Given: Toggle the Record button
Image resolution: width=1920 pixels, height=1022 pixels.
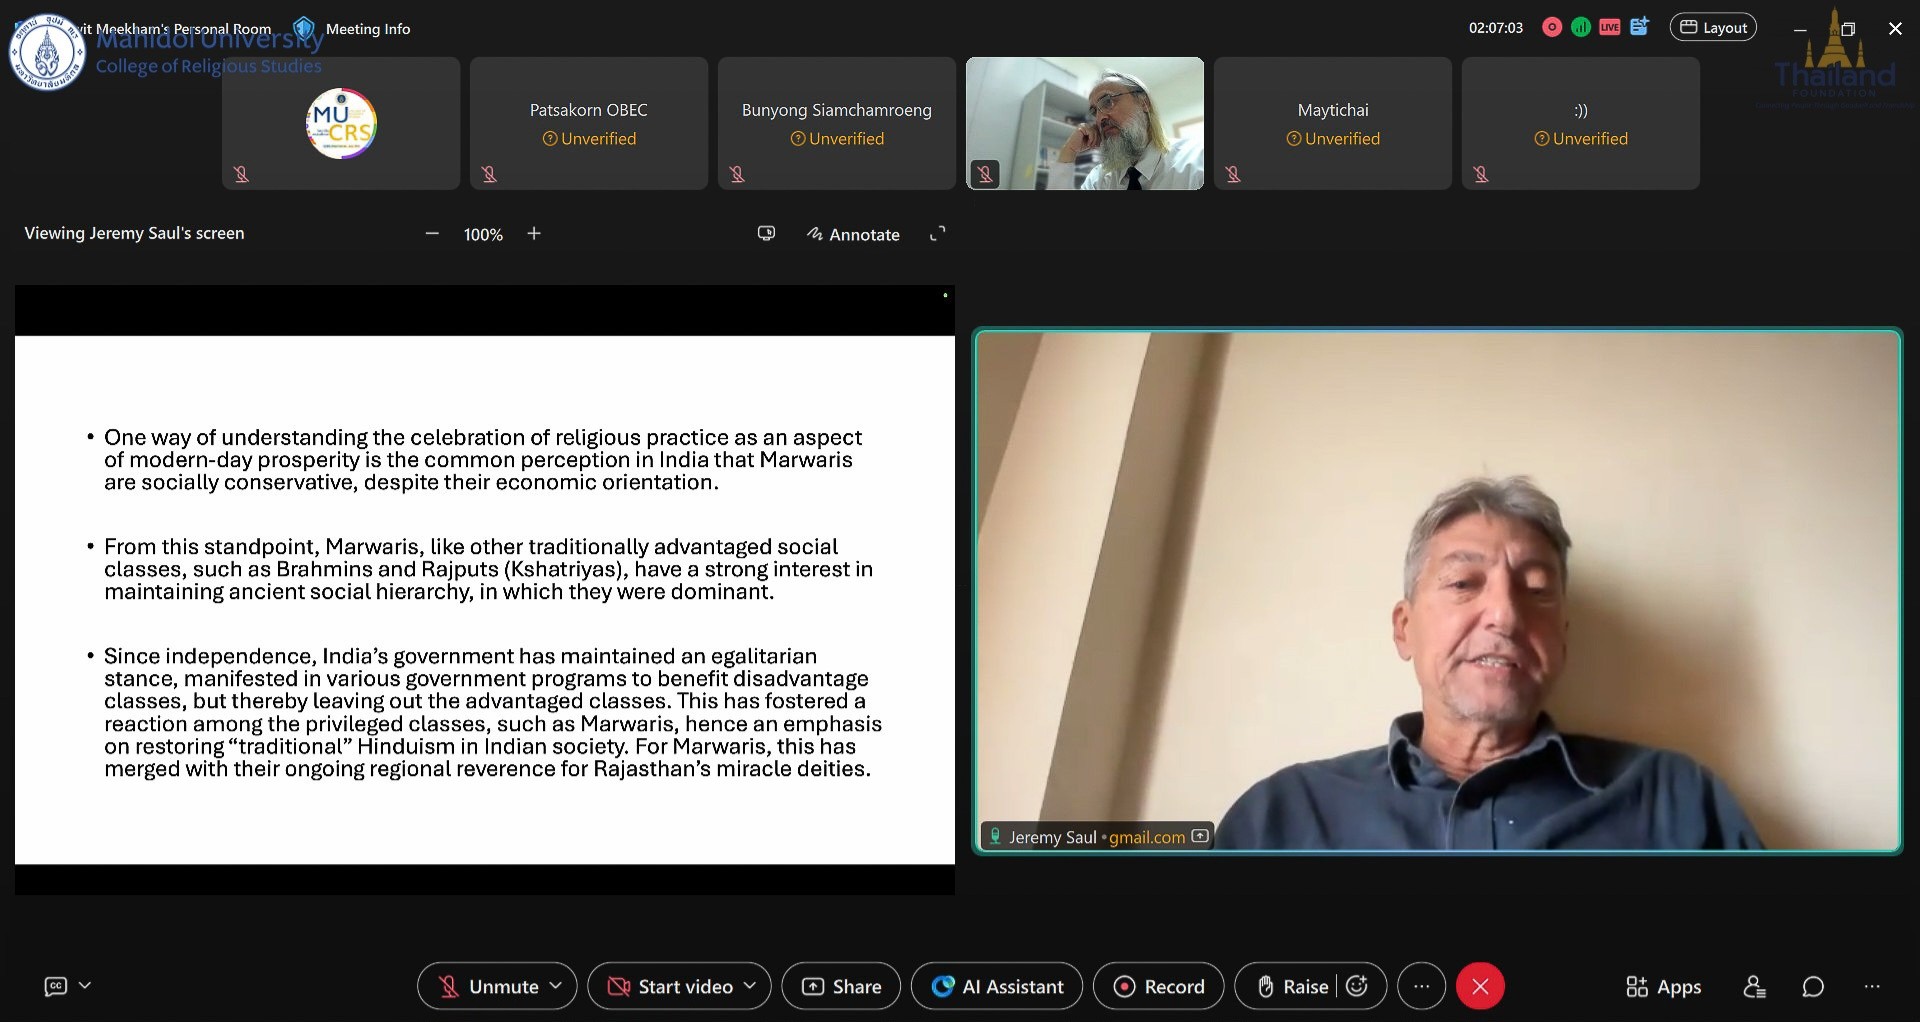Looking at the screenshot, I should pyautogui.click(x=1159, y=987).
